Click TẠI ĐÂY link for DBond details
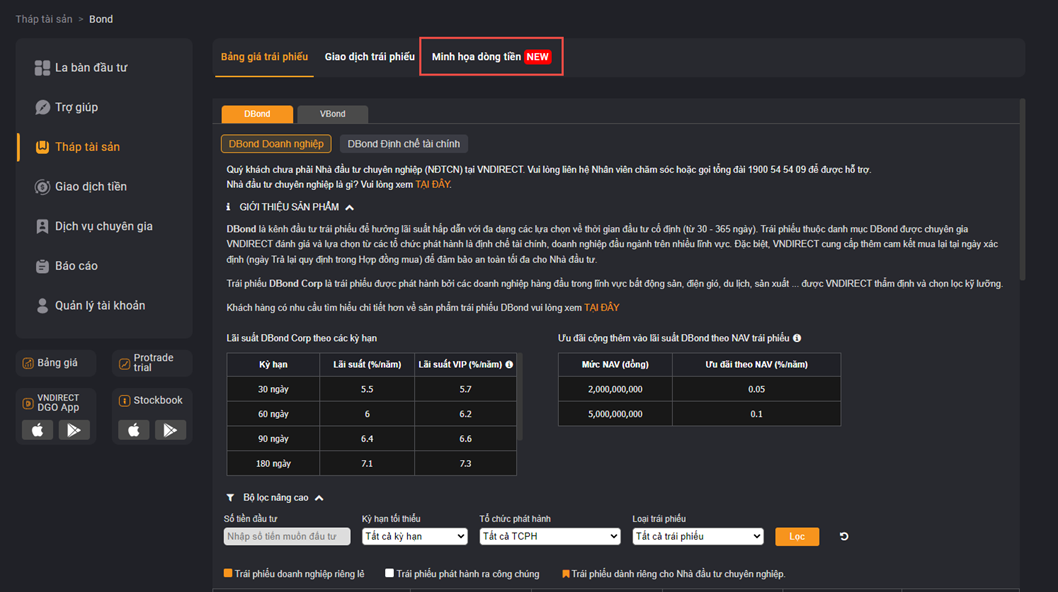Image resolution: width=1058 pixels, height=592 pixels. 601,308
